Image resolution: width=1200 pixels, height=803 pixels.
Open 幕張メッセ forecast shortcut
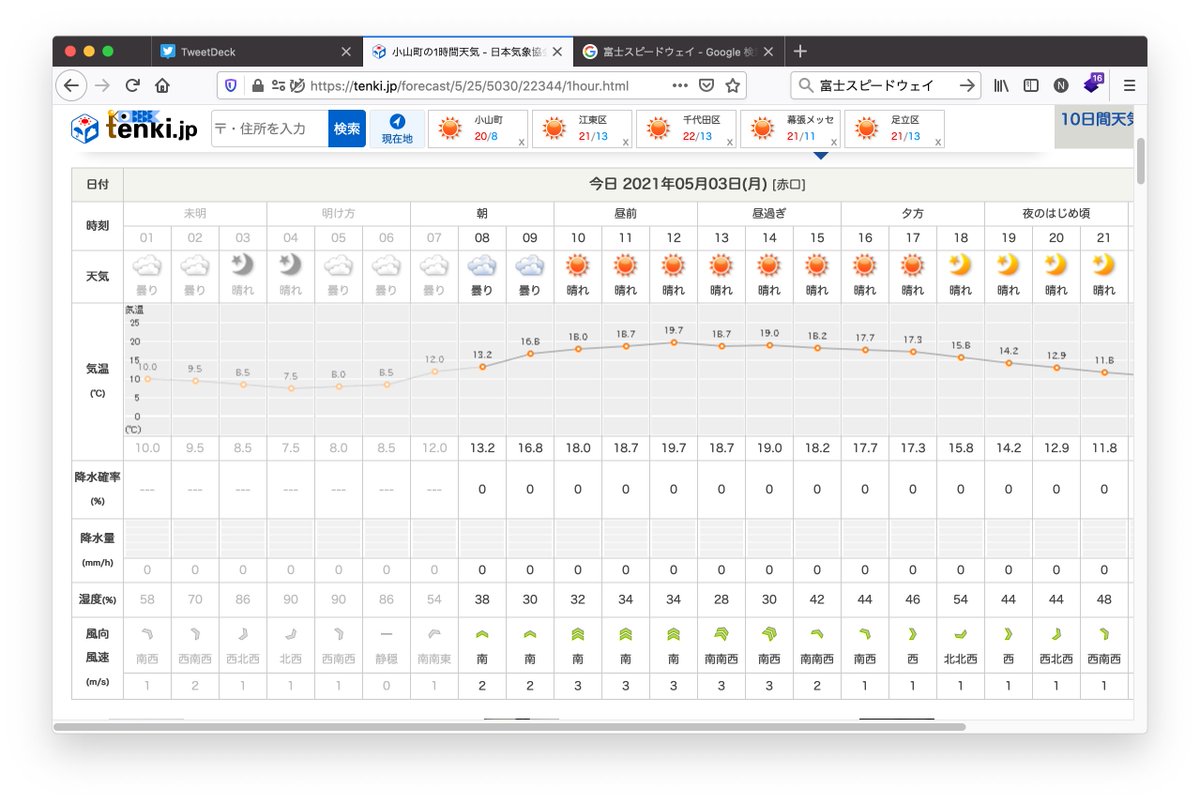point(788,128)
